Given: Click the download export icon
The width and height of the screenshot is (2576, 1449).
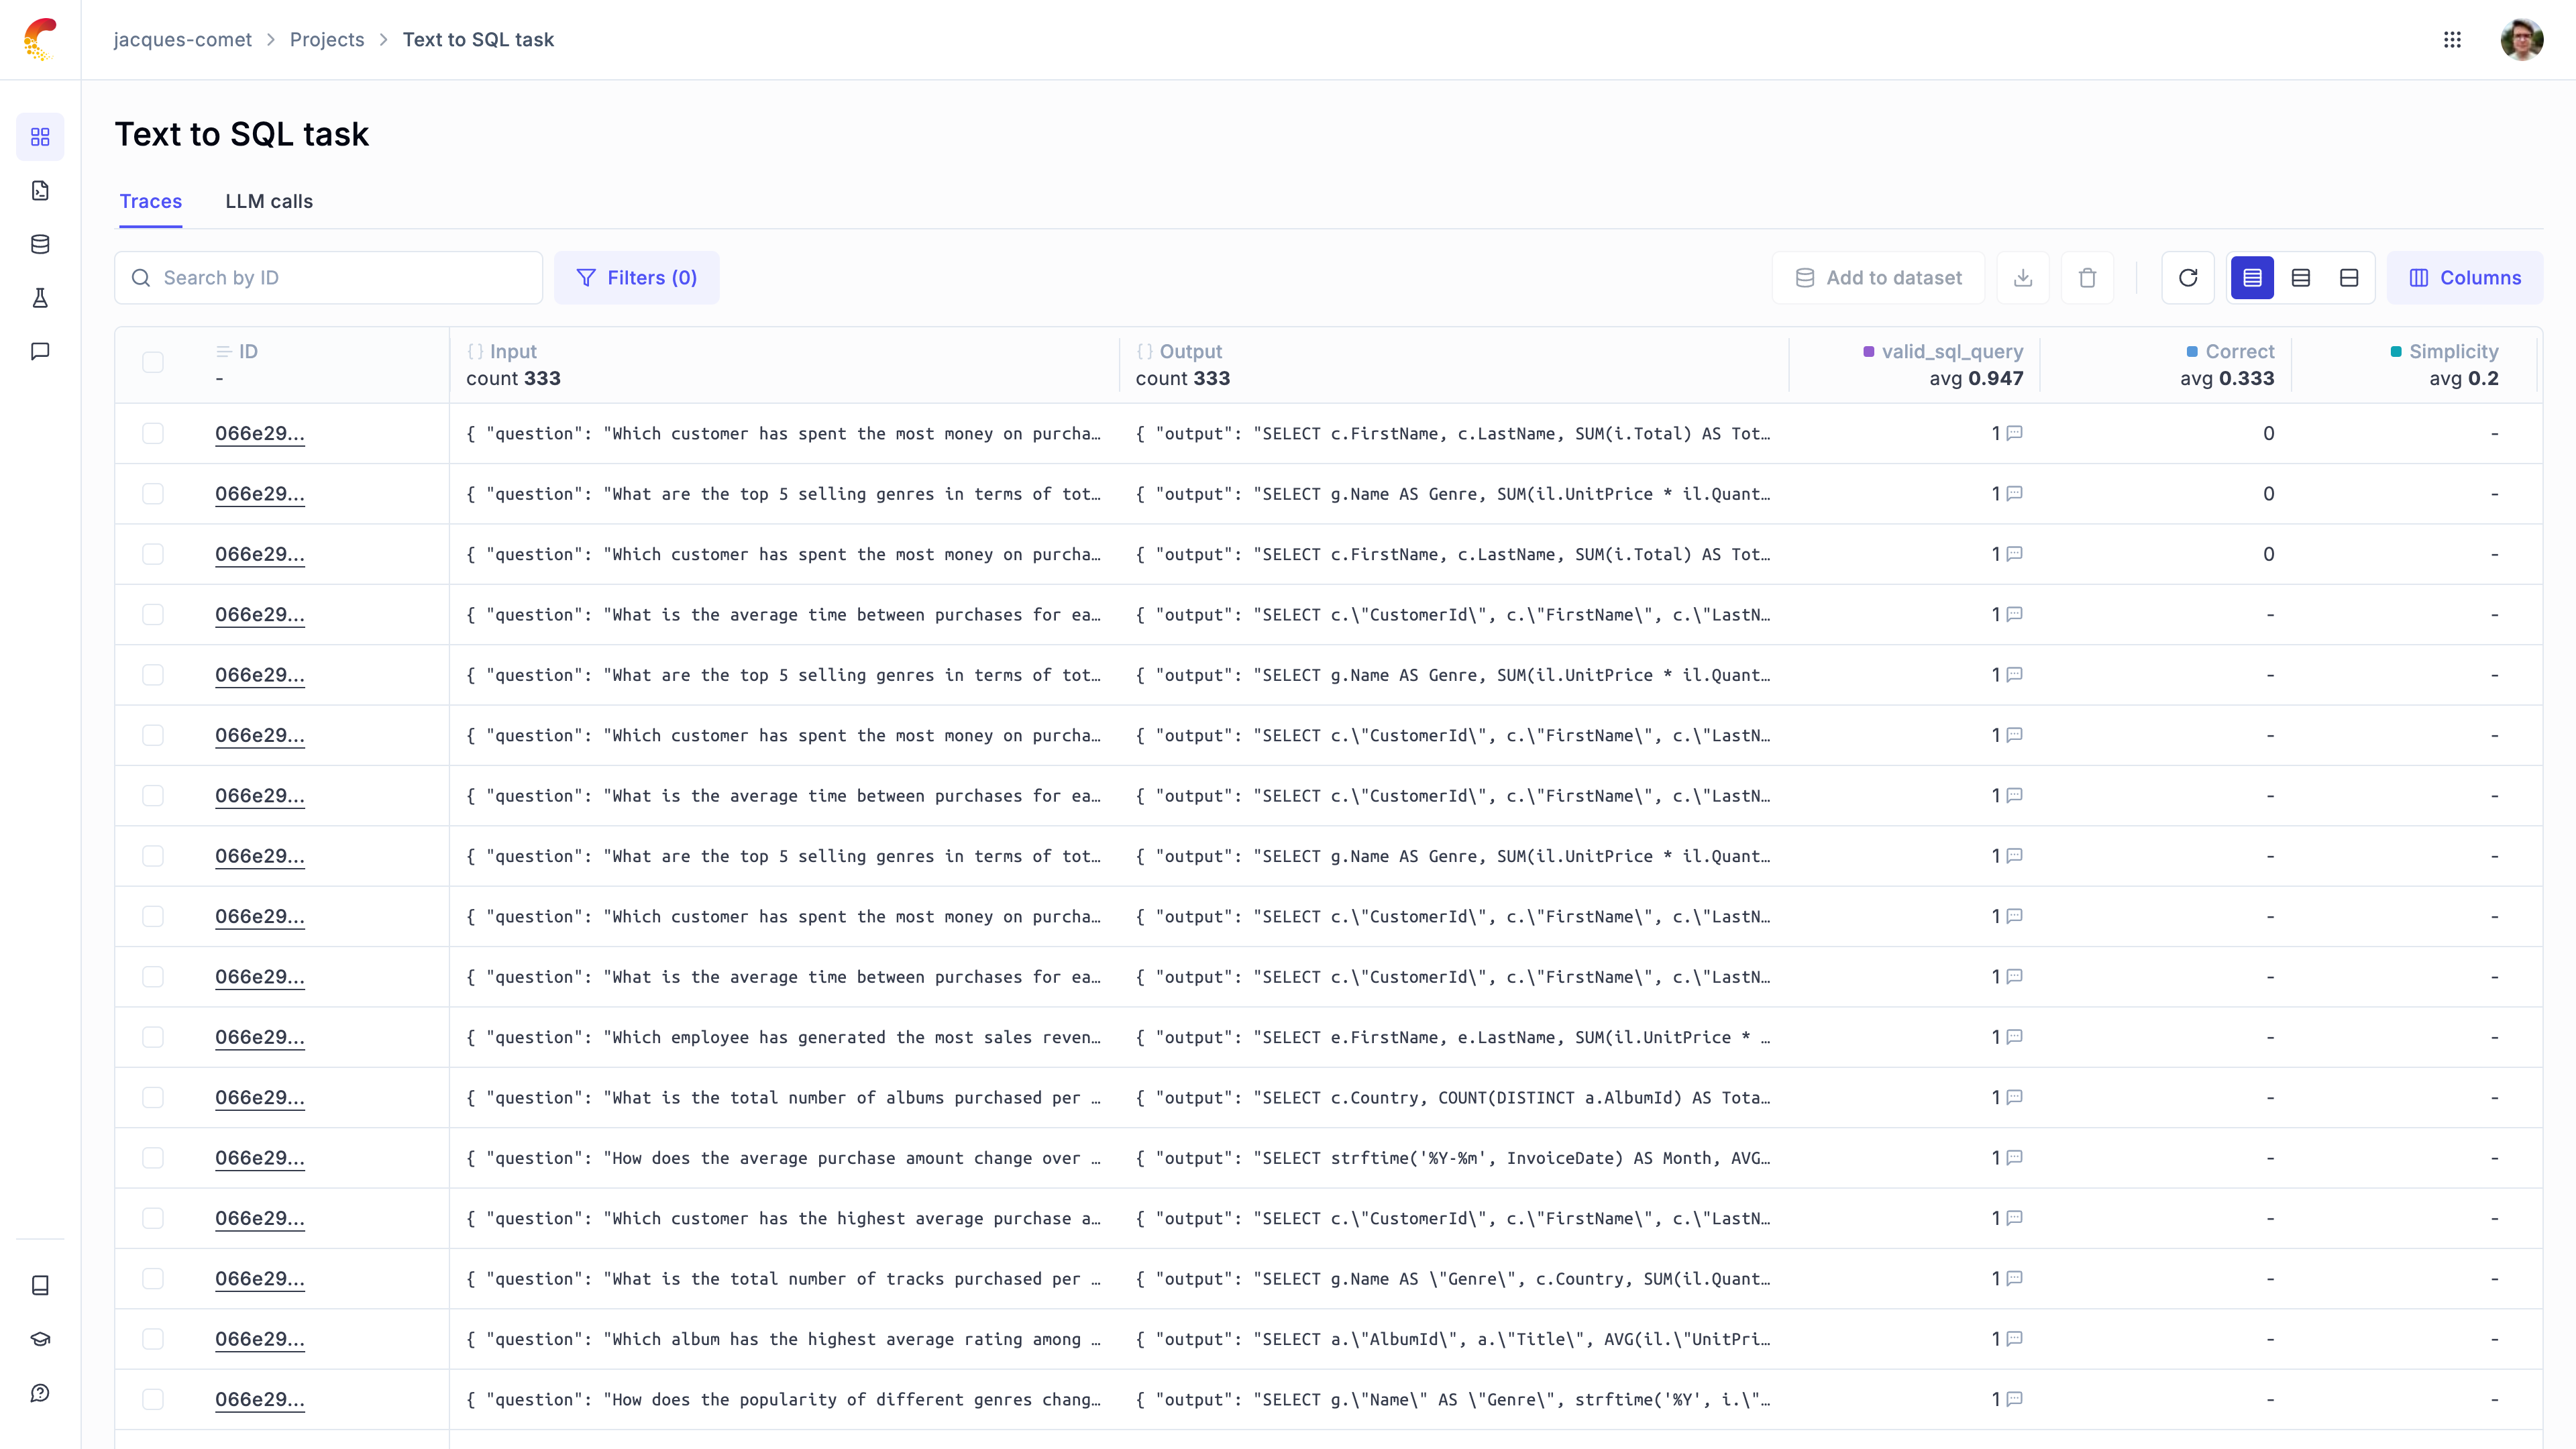Looking at the screenshot, I should click(x=2022, y=278).
